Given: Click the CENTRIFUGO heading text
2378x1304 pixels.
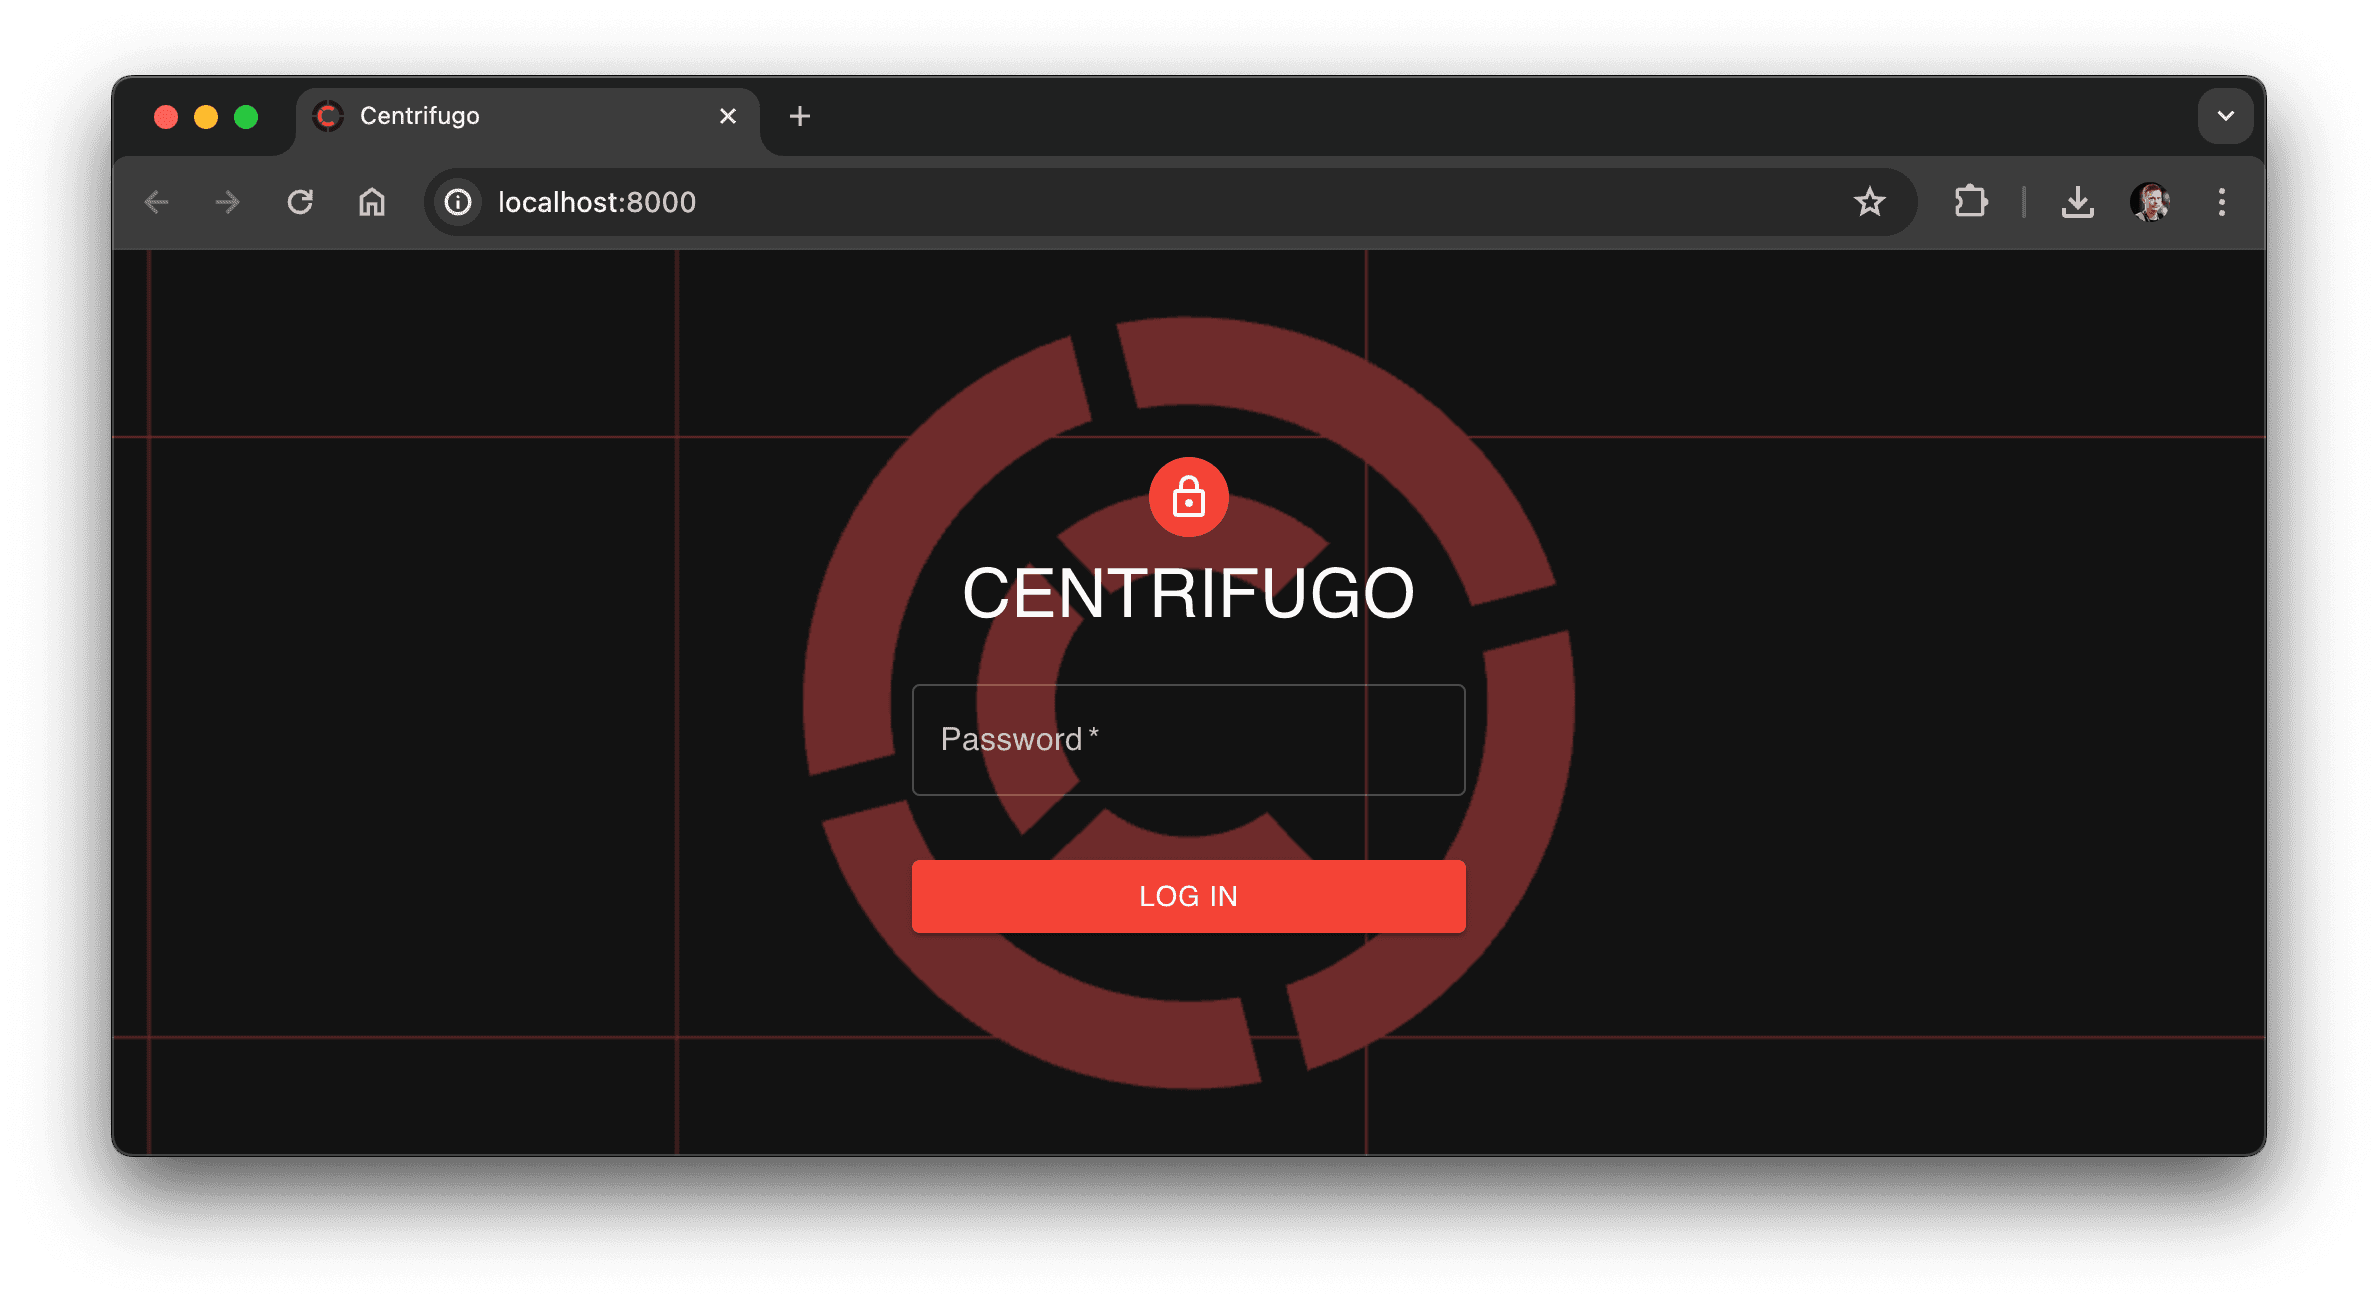Looking at the screenshot, I should click(x=1188, y=592).
